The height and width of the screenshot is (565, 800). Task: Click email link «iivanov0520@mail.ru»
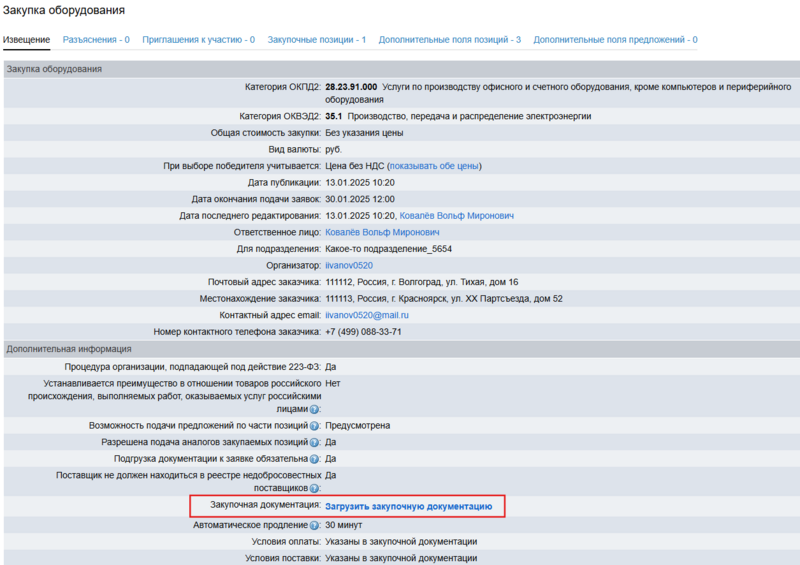[x=367, y=315]
